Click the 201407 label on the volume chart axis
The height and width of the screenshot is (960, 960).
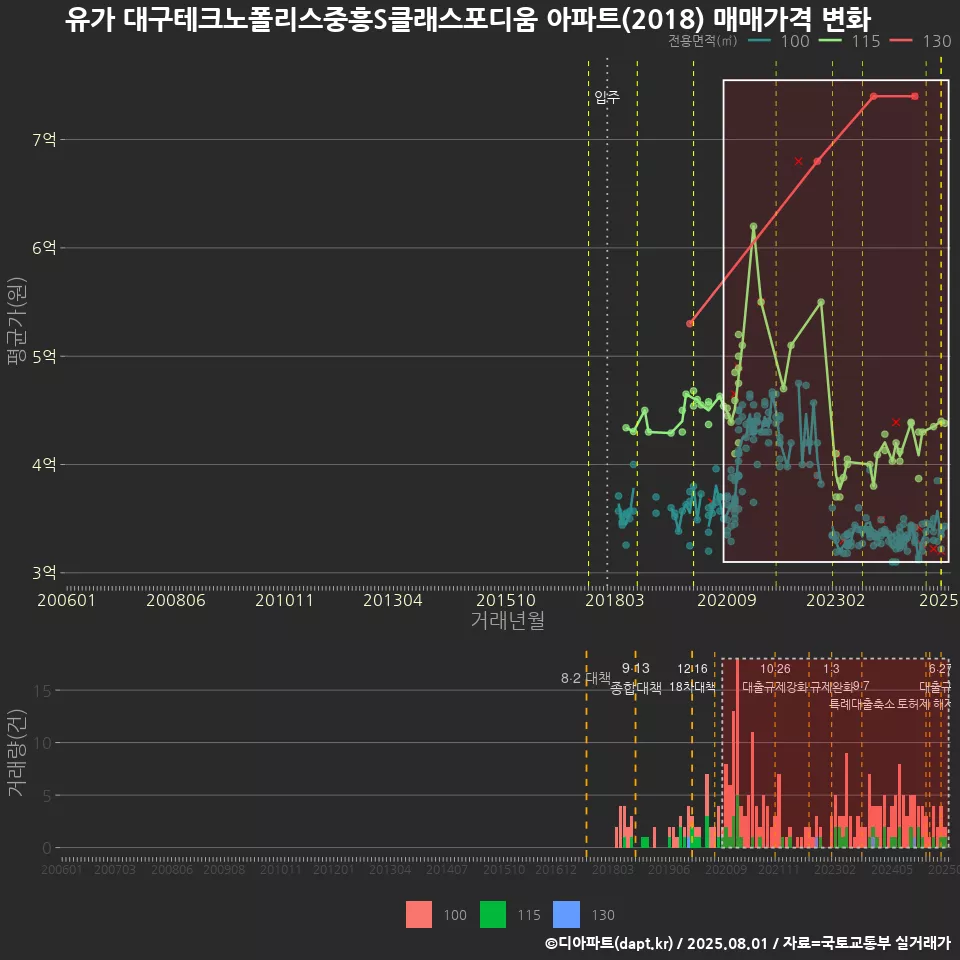pyautogui.click(x=447, y=870)
